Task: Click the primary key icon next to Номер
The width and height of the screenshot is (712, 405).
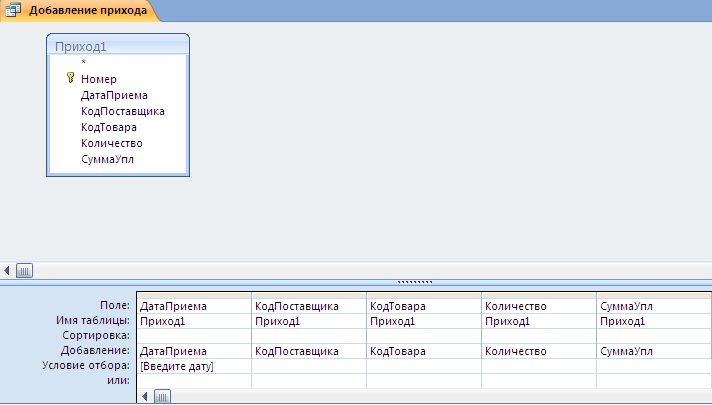Action: [x=70, y=78]
